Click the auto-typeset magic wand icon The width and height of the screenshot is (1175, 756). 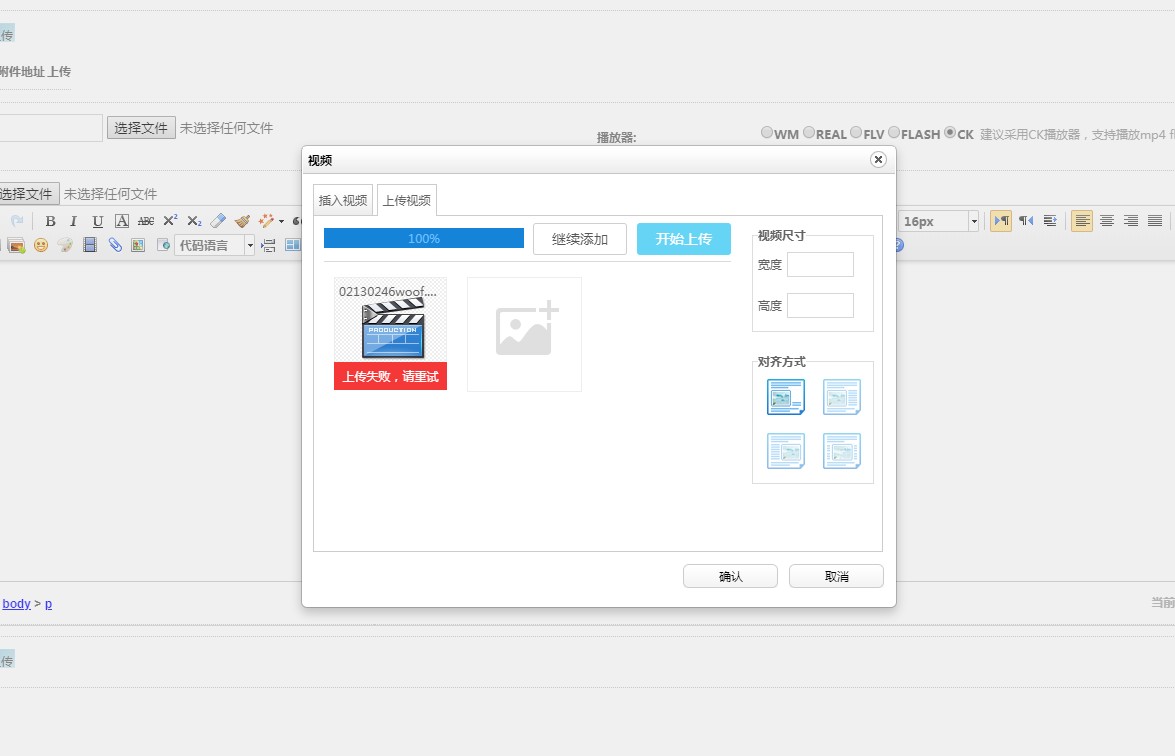coord(266,221)
